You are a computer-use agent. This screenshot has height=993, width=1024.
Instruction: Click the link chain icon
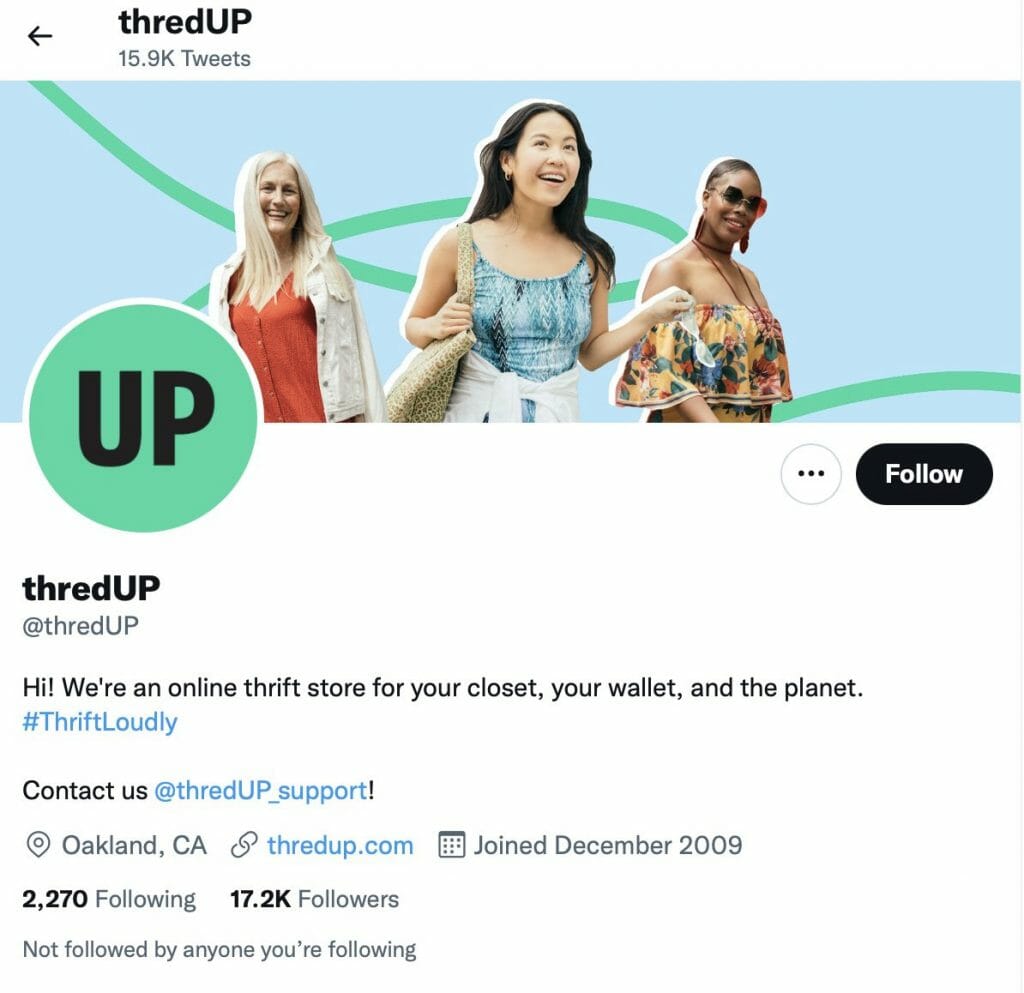pyautogui.click(x=244, y=845)
